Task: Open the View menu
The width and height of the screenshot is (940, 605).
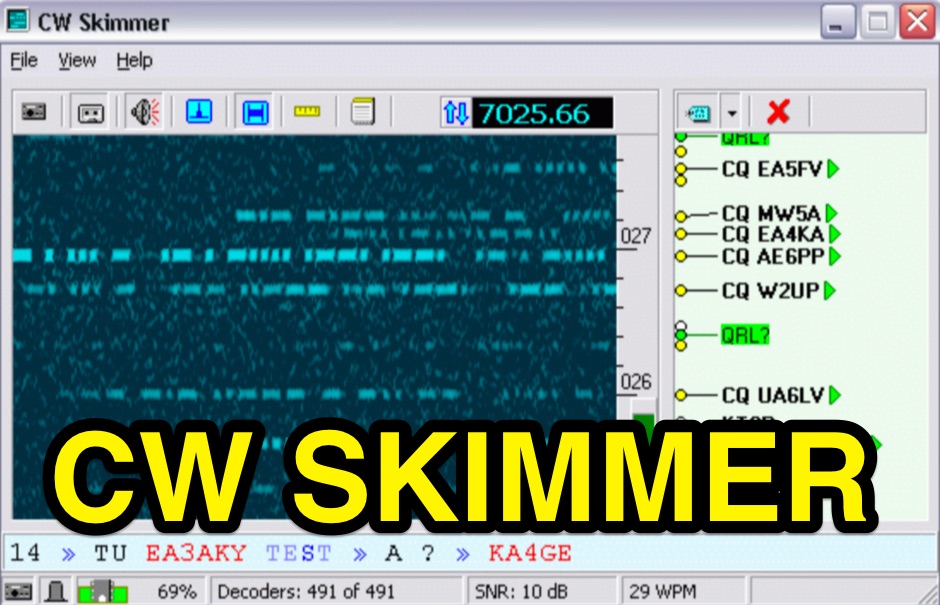Action: [77, 61]
